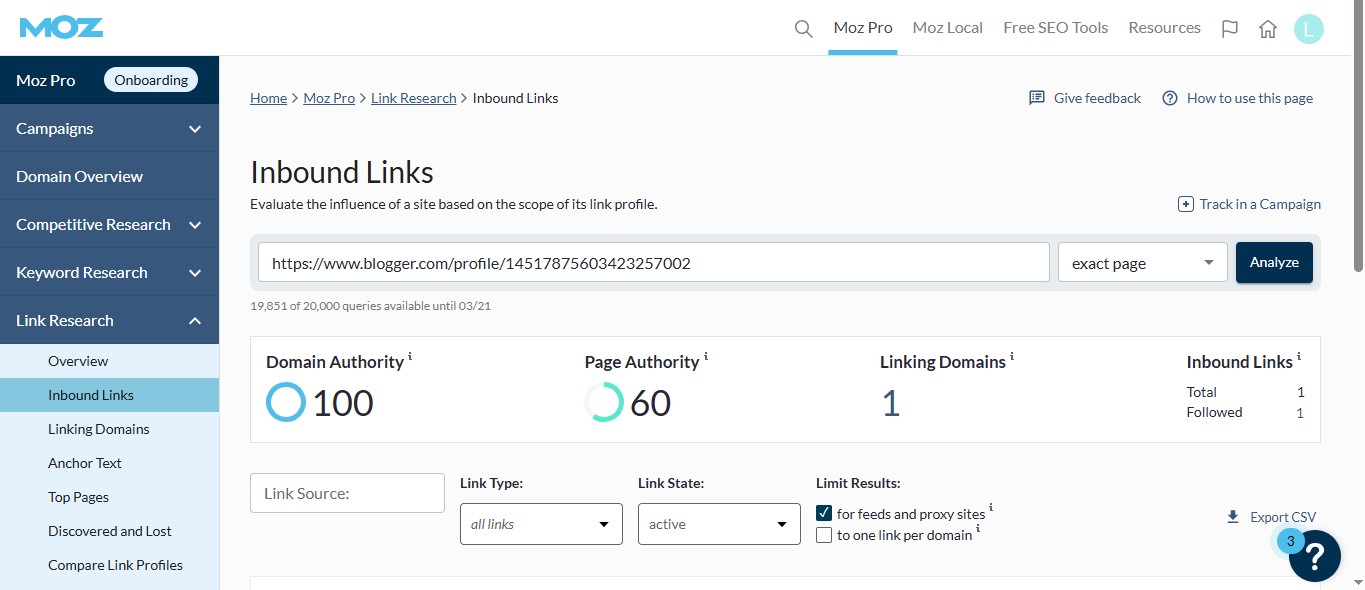This screenshot has width=1365, height=590.
Task: Click the Moz logo
Action: (61, 27)
